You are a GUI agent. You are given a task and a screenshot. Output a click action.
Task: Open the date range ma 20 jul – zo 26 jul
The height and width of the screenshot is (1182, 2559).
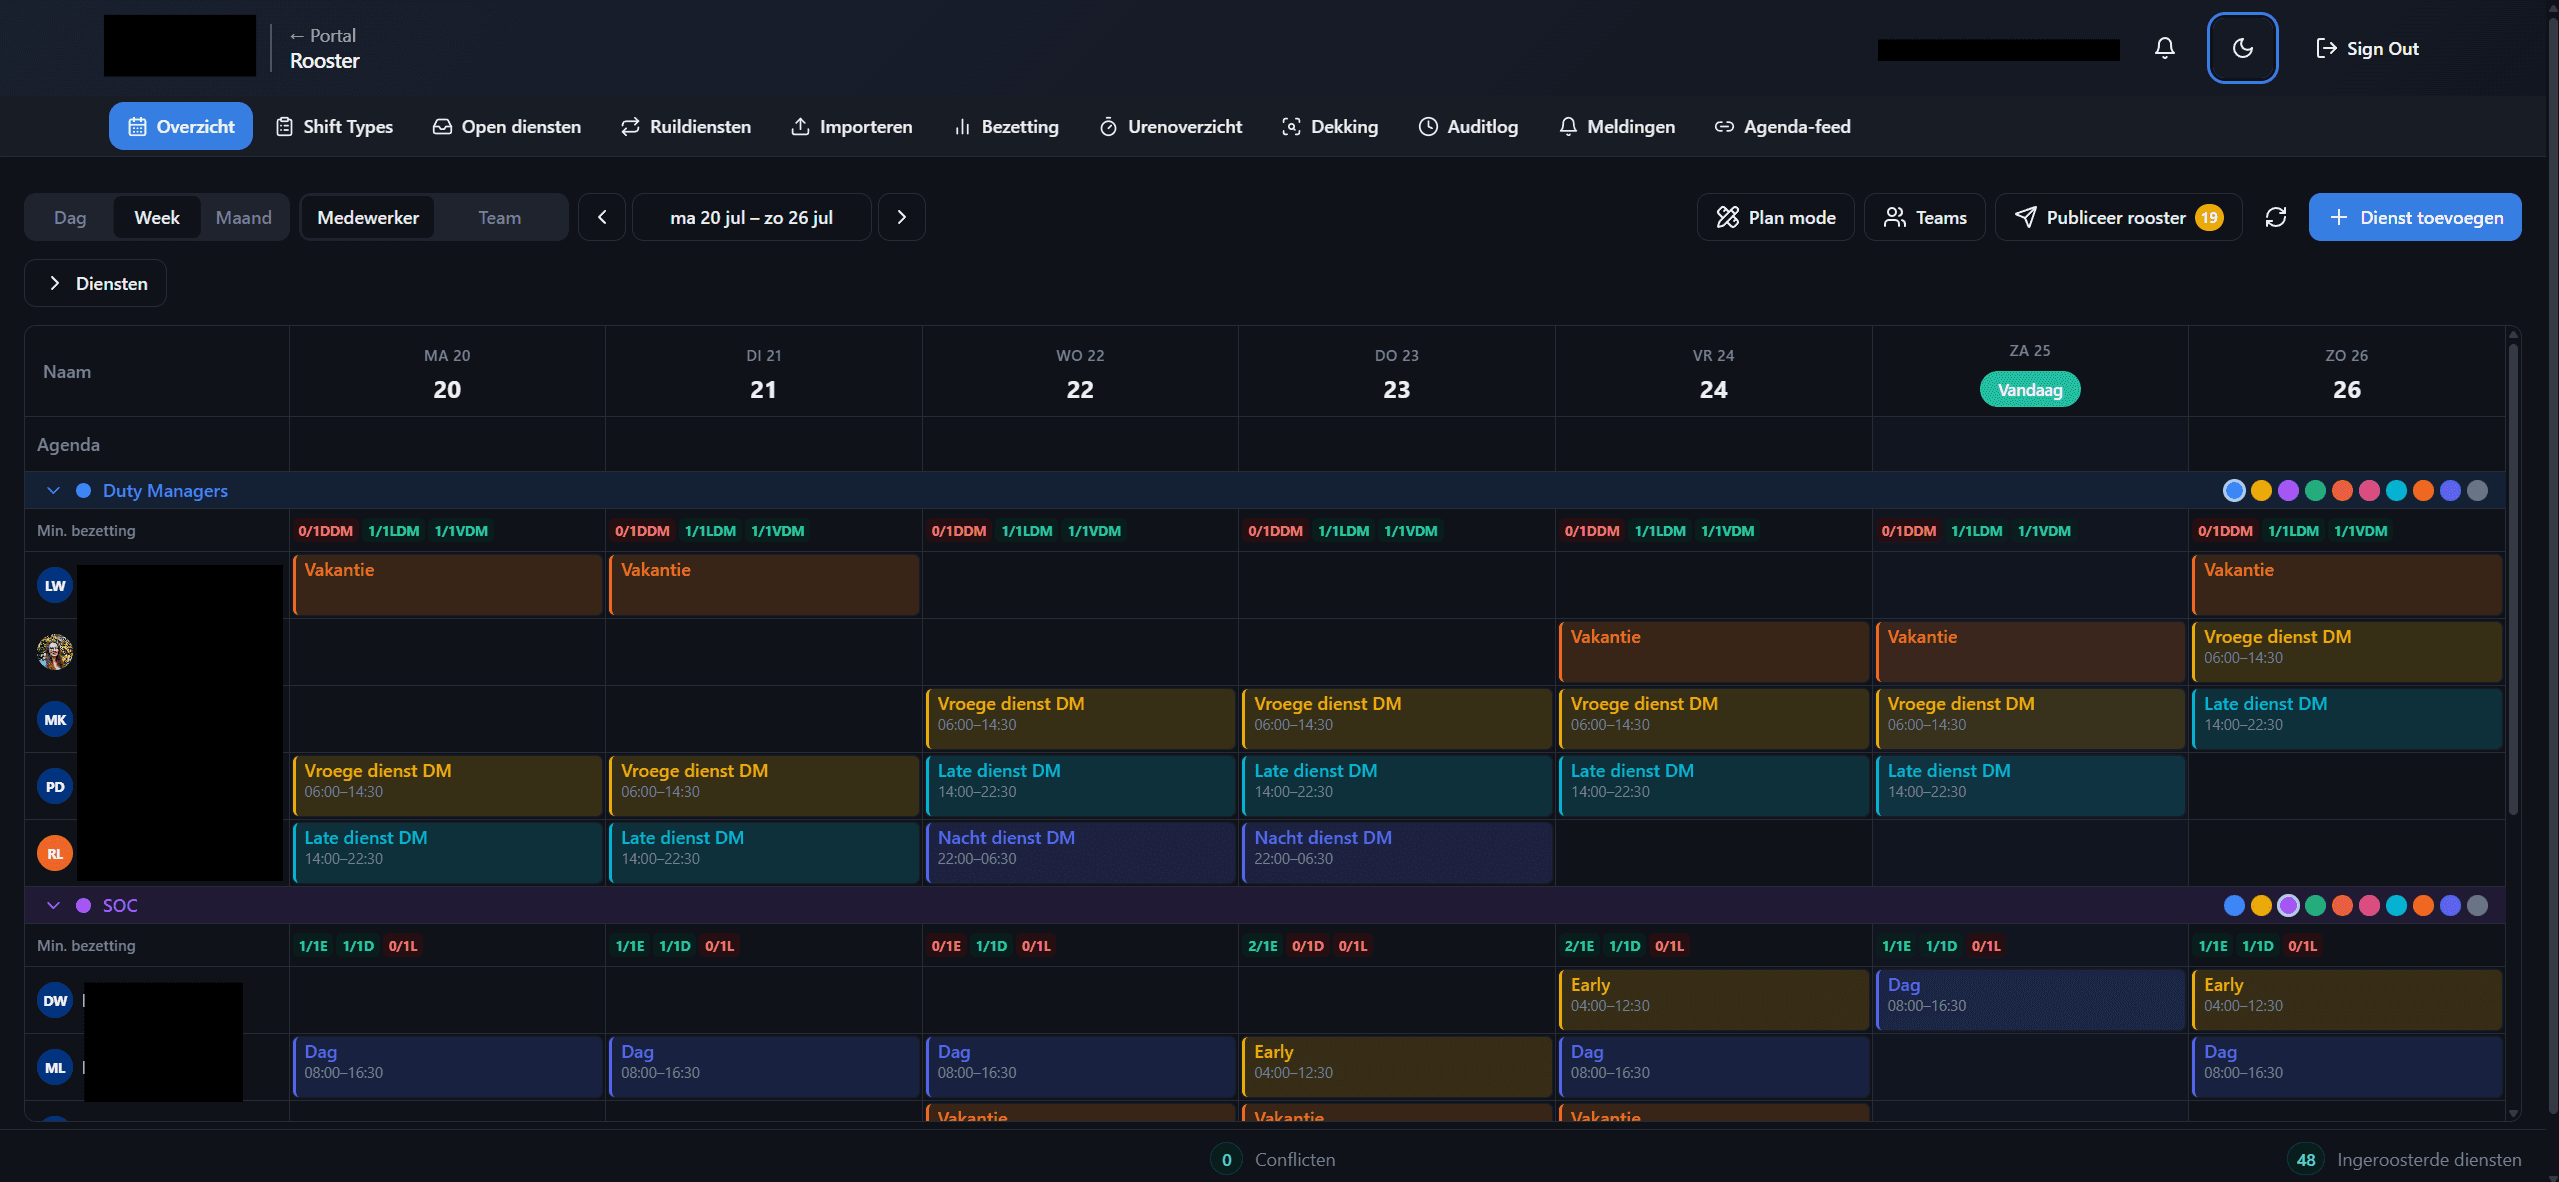pyautogui.click(x=751, y=217)
